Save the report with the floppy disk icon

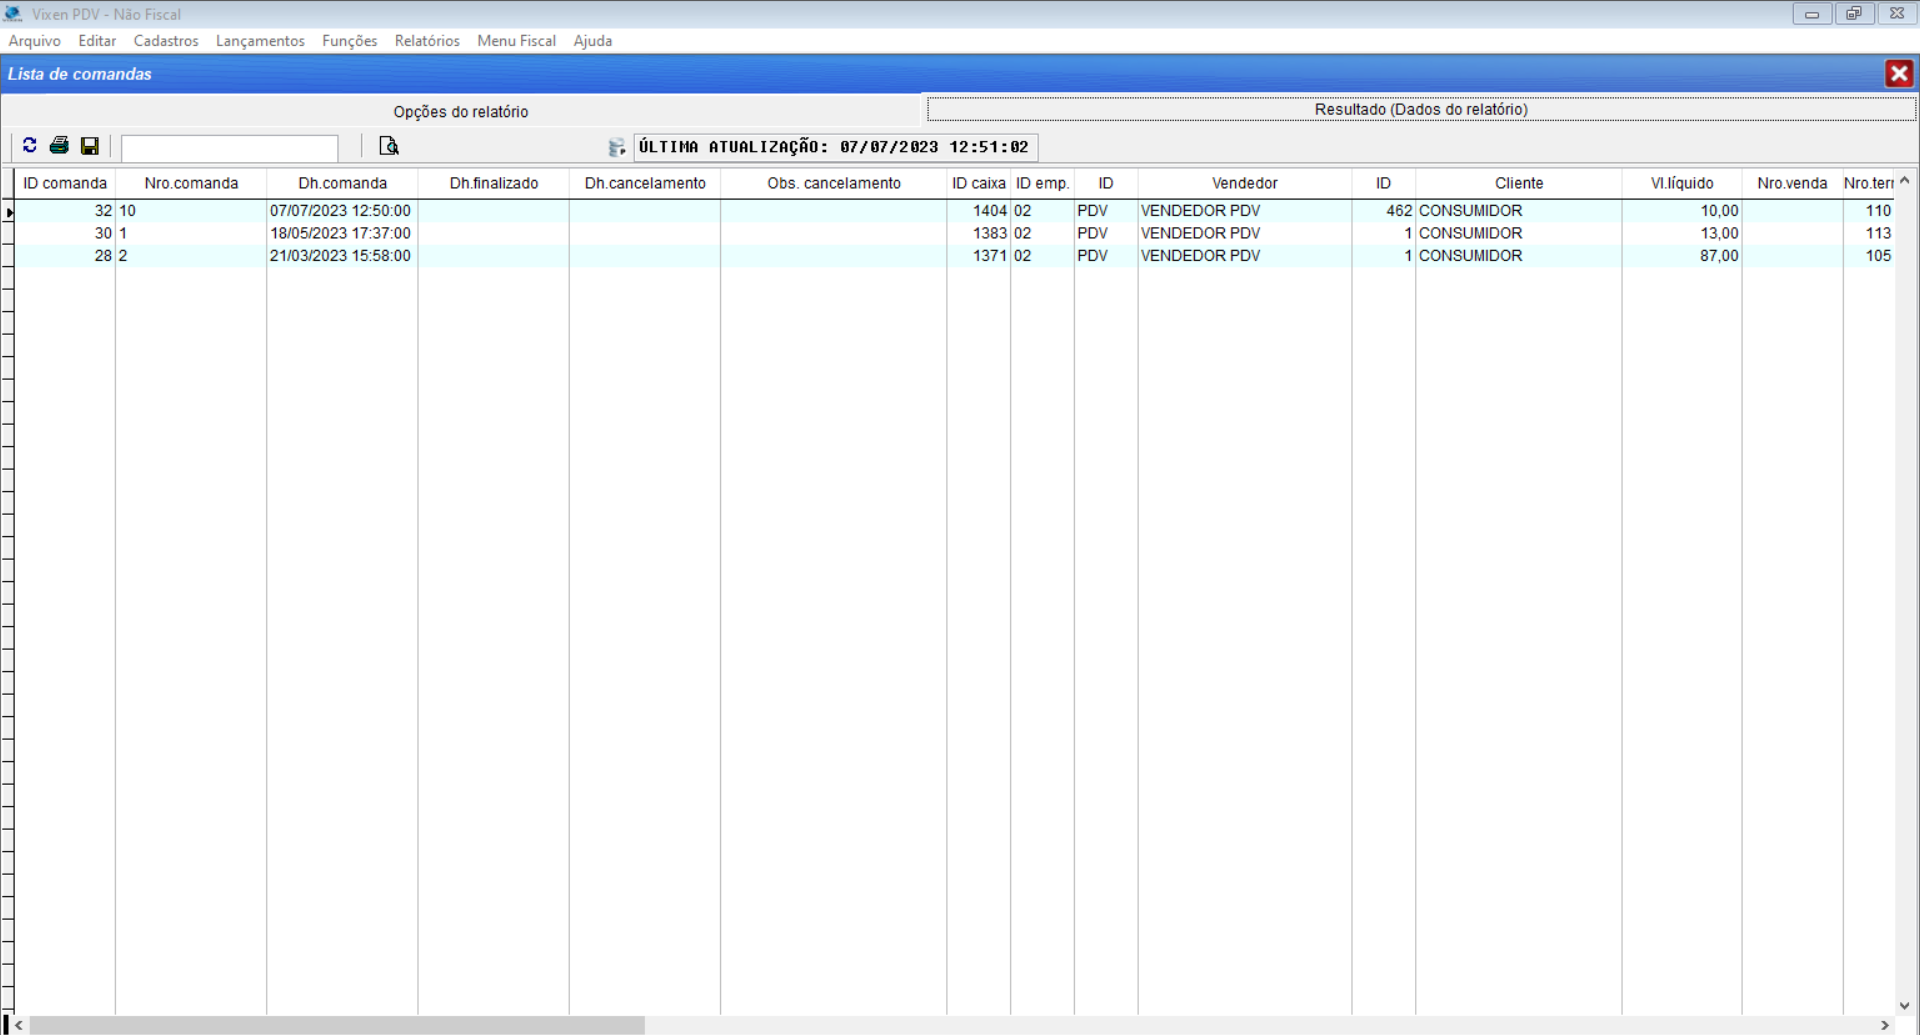point(90,146)
